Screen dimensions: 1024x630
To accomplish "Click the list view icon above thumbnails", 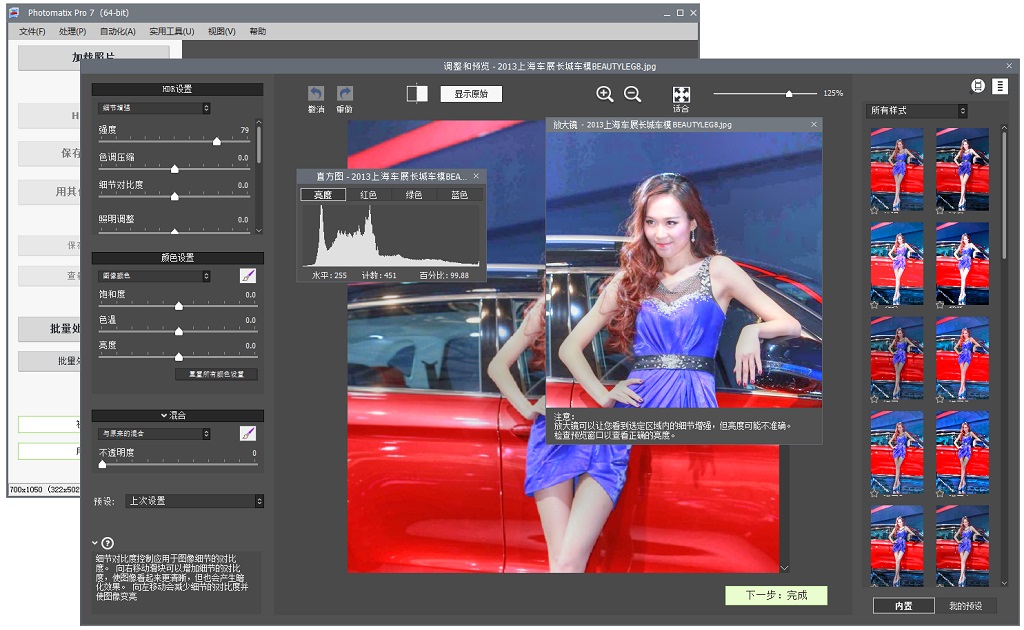I will point(1000,86).
